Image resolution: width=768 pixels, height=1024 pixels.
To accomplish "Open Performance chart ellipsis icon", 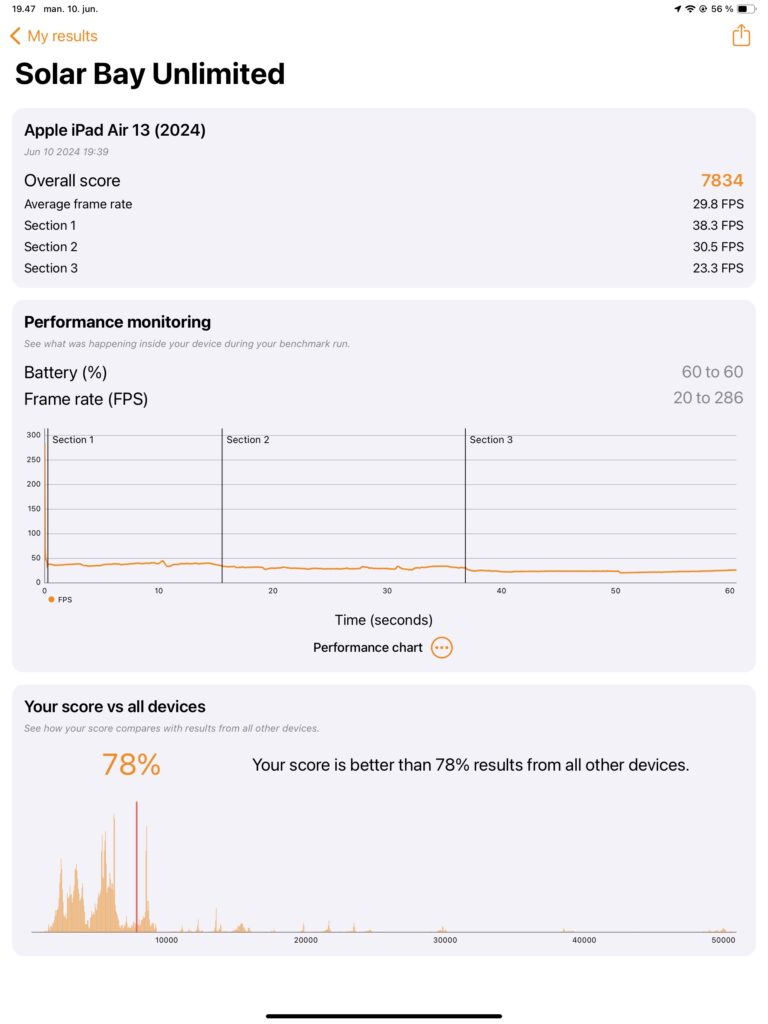I will point(441,647).
